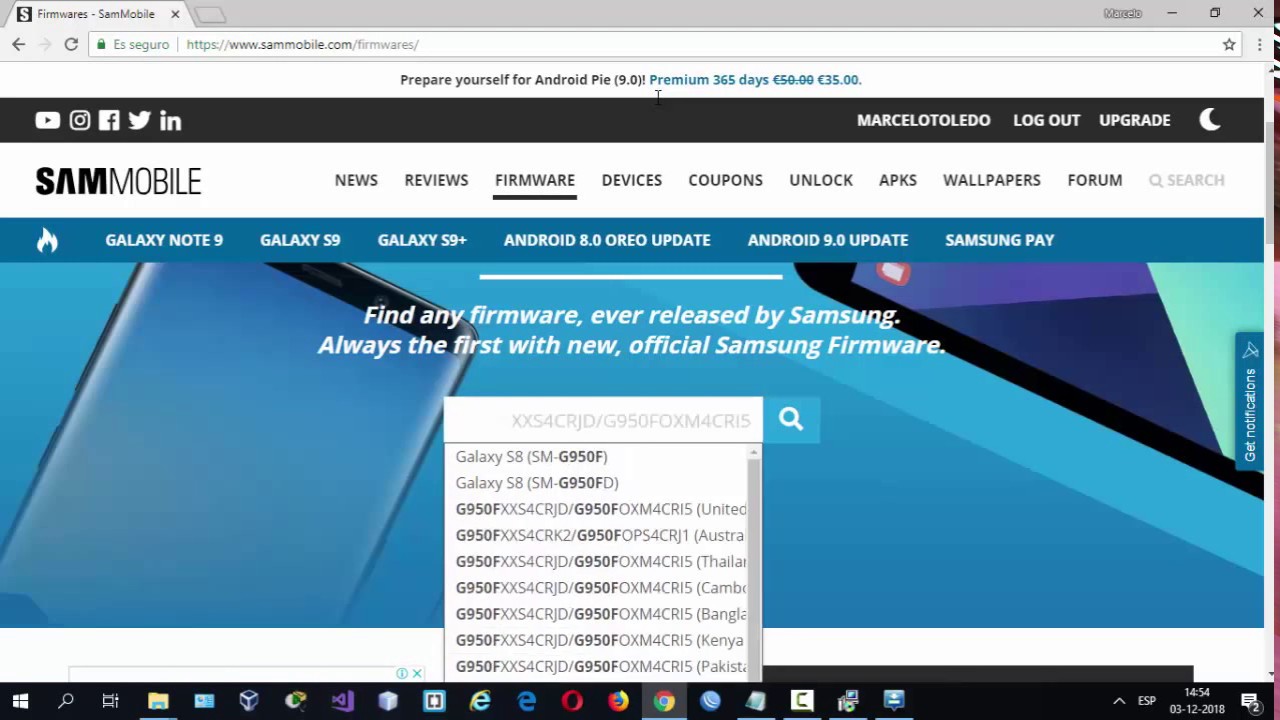Screen dimensions: 1280x720
Task: Select suggestion Galaxy S8 (SM-G950FD)
Action: (x=597, y=483)
